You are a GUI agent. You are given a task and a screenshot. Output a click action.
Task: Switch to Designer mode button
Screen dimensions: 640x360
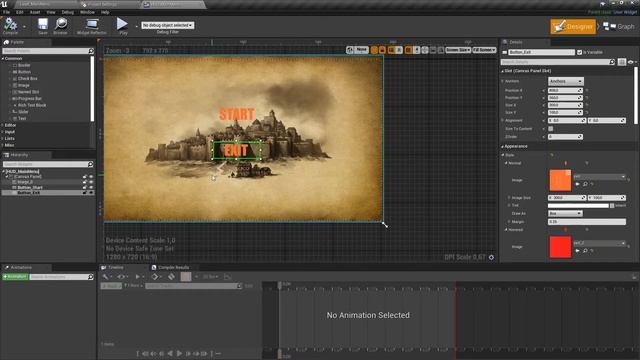click(573, 27)
